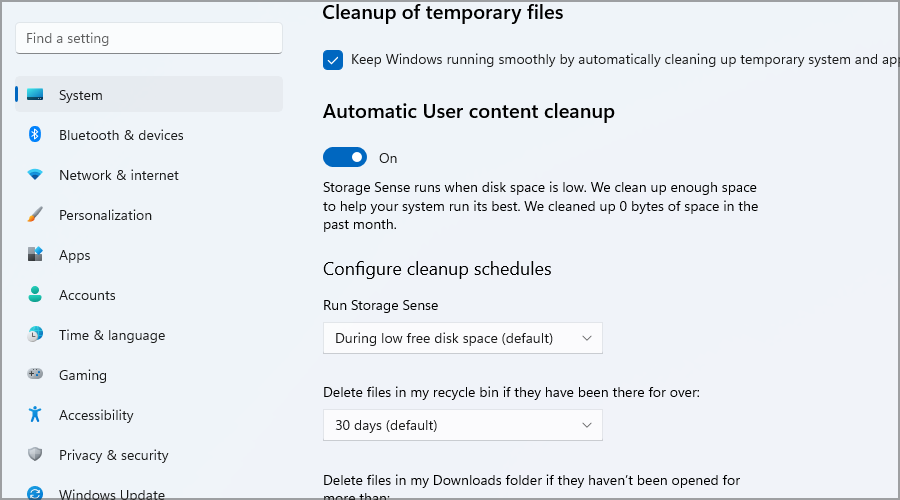Click the System monitor icon in sidebar
The width and height of the screenshot is (900, 500).
click(36, 95)
